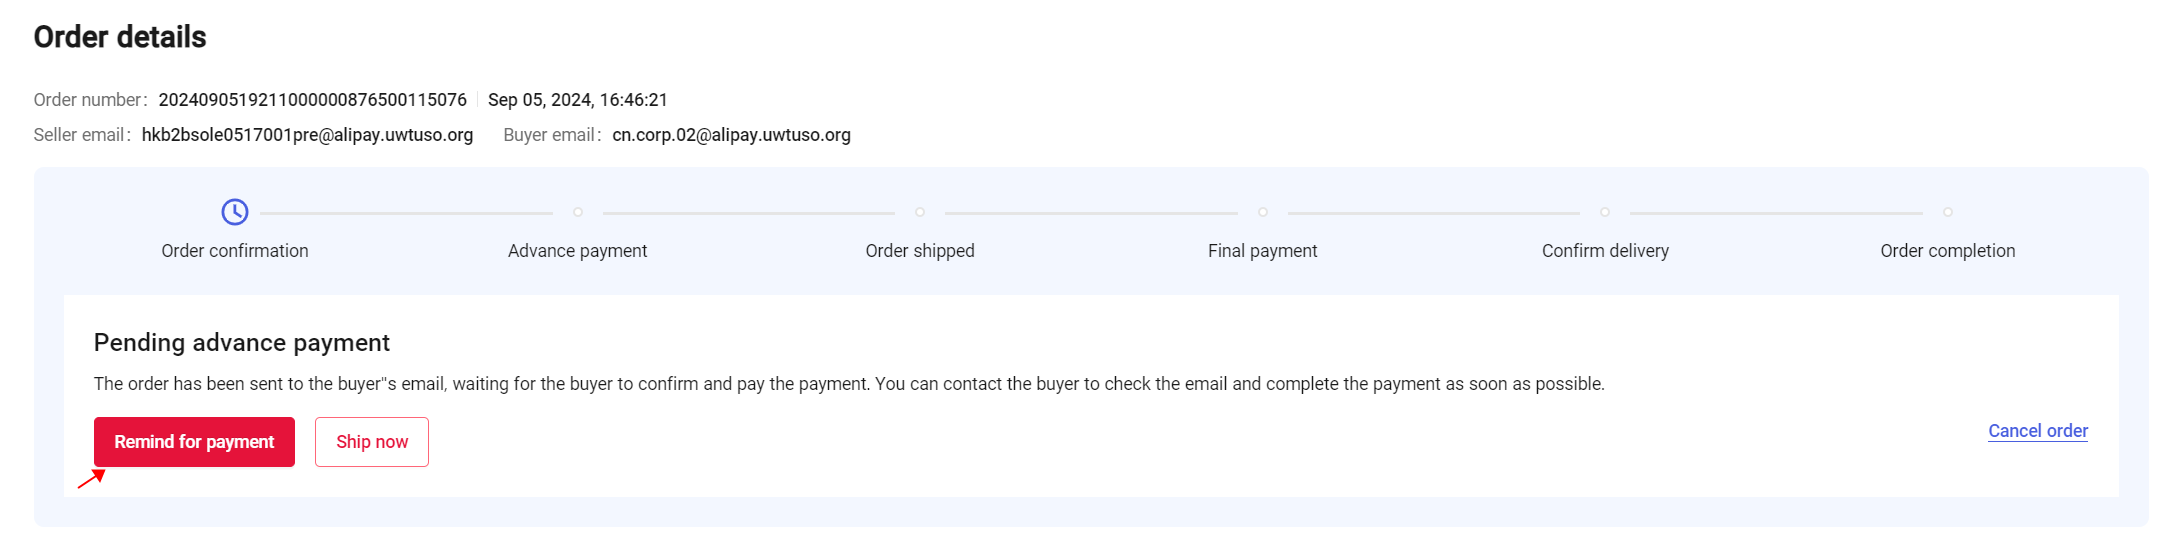Screen dimensions: 2164x541
Task: Select the Order completion step label
Action: 1947,251
